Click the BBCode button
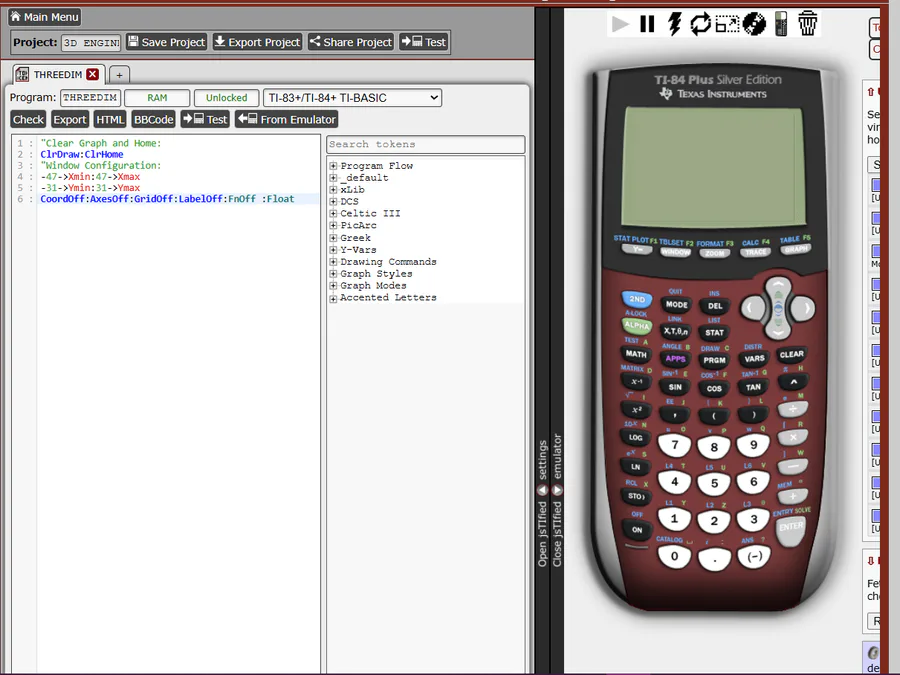This screenshot has width=900, height=675. pos(153,119)
